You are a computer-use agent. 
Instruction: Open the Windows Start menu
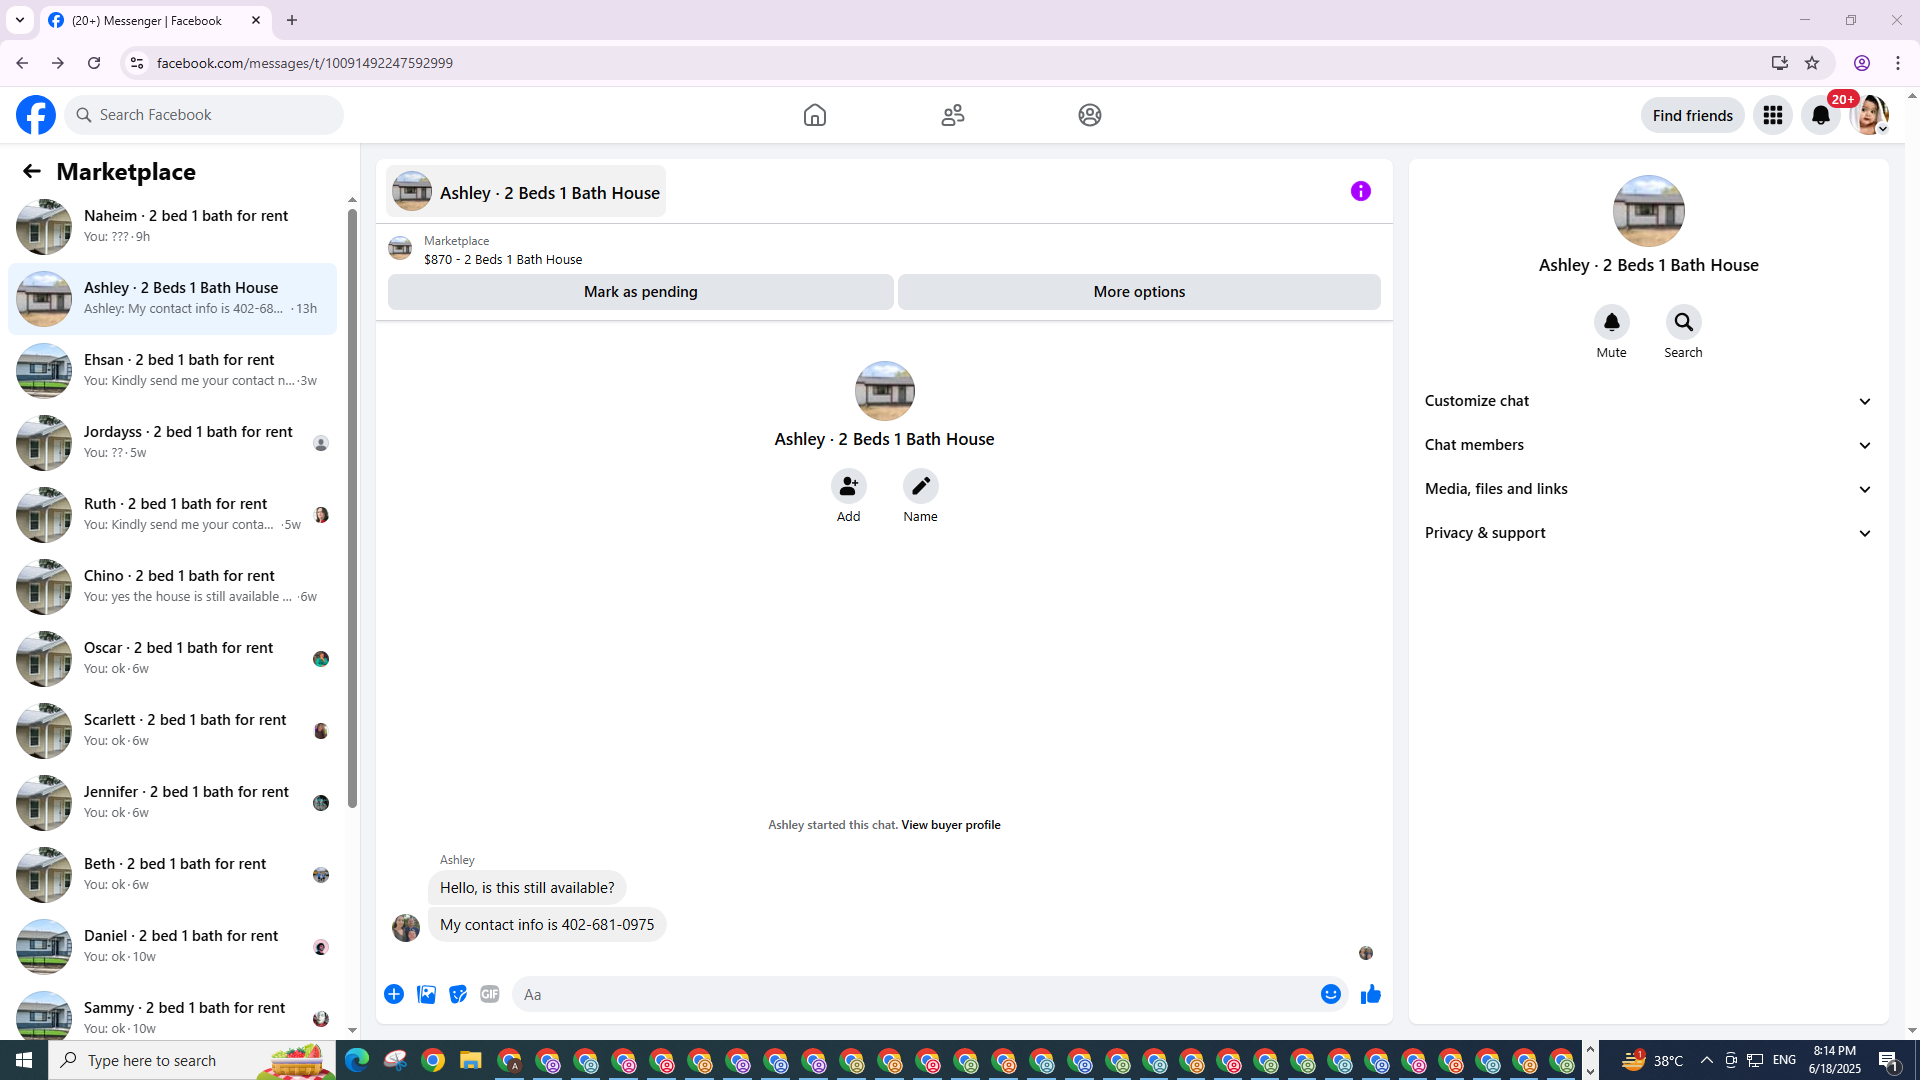point(24,1060)
